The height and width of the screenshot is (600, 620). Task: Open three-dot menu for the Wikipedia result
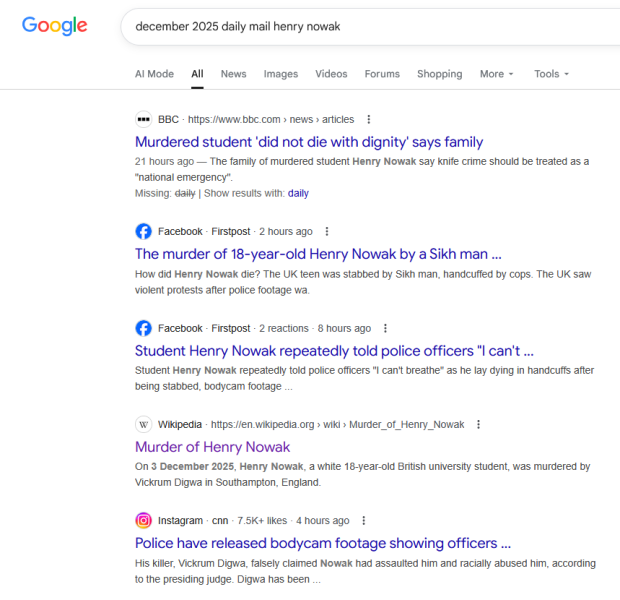[478, 424]
